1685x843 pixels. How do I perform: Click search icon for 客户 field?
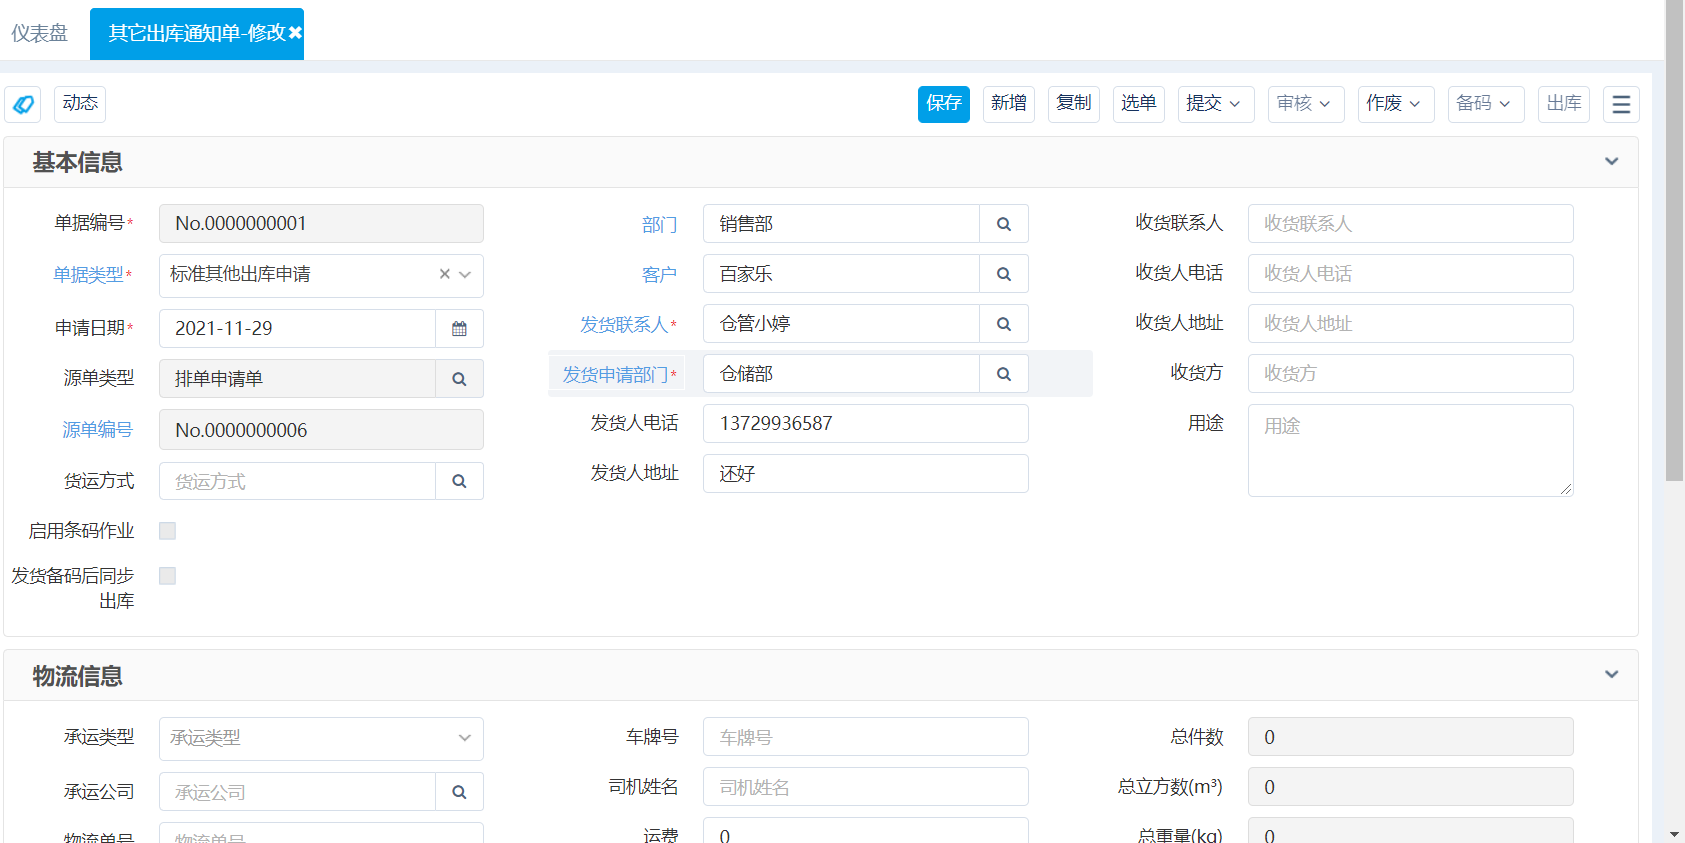click(x=1004, y=274)
